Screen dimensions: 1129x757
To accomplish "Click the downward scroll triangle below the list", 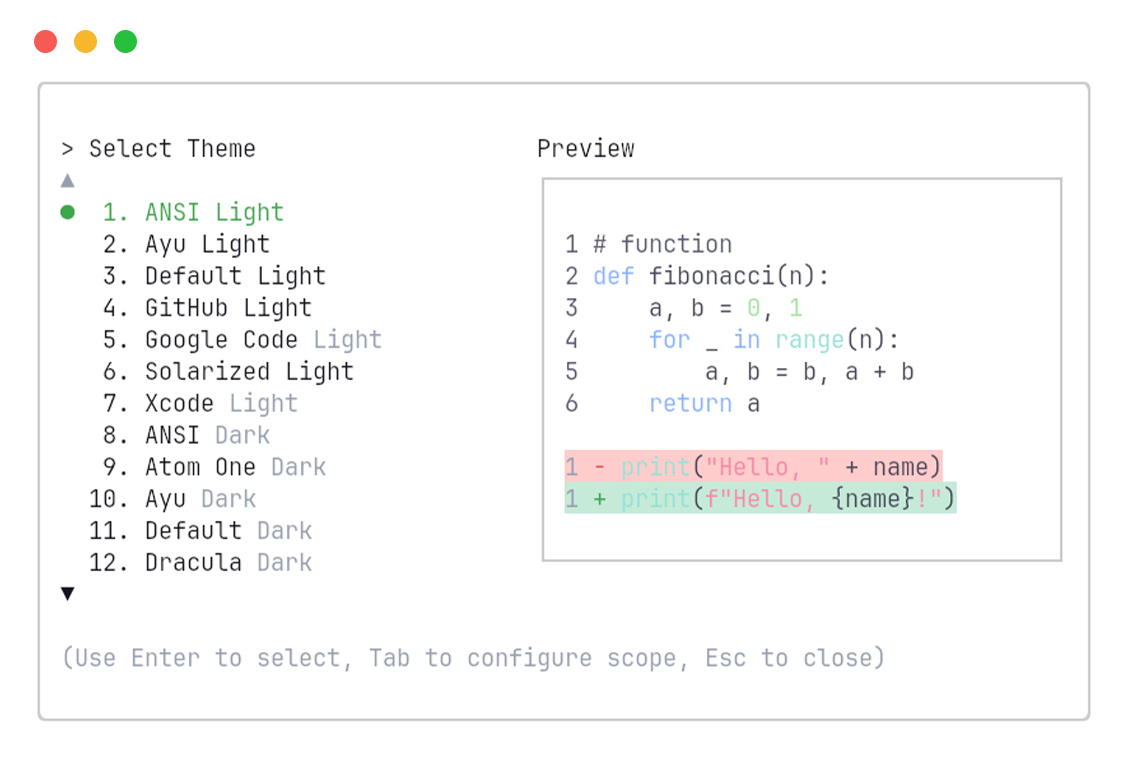I will 67,593.
